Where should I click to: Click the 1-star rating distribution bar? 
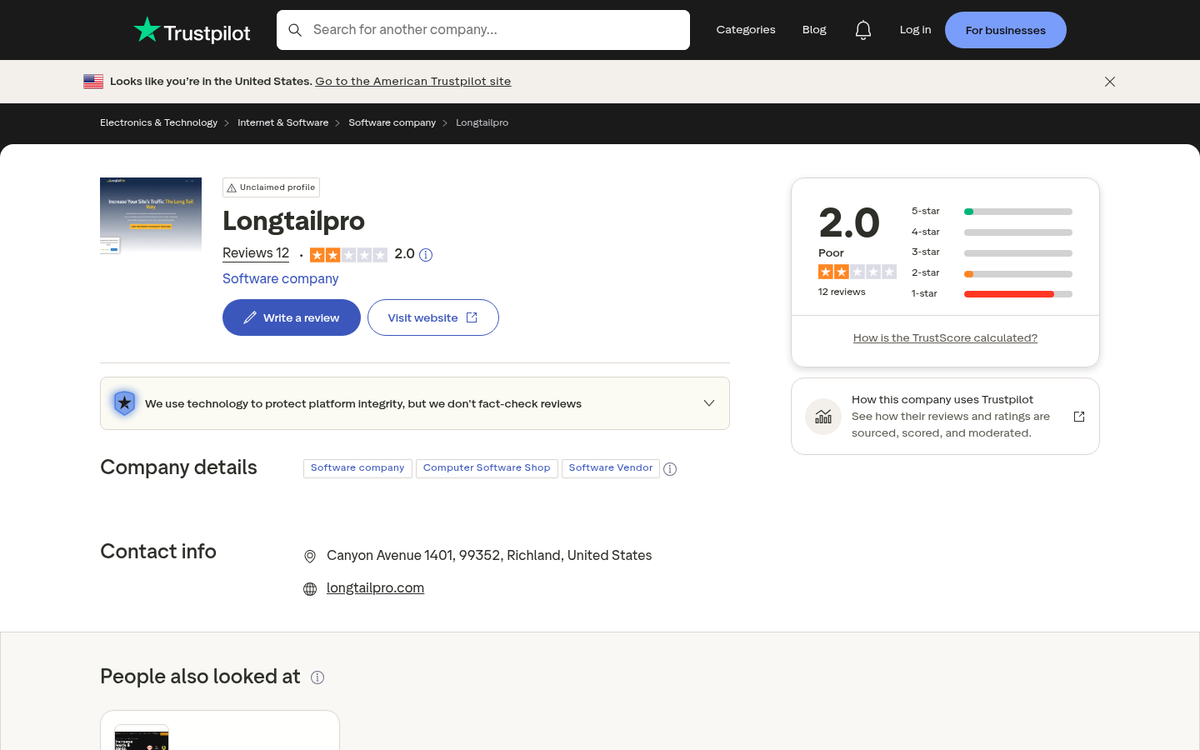point(1017,294)
